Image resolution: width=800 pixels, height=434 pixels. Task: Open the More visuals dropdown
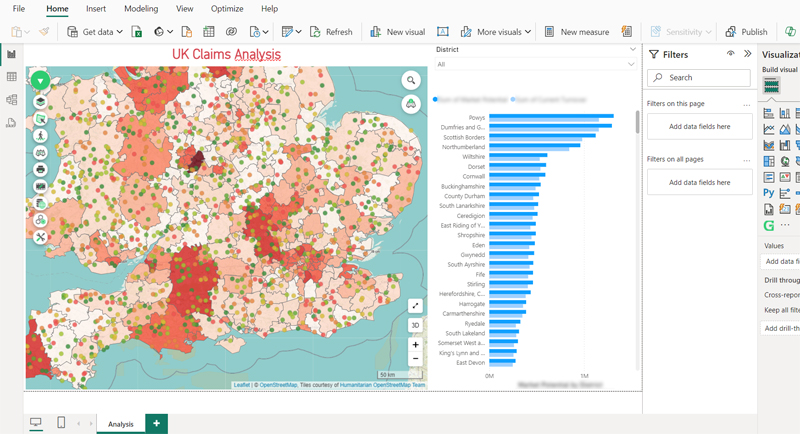point(495,32)
